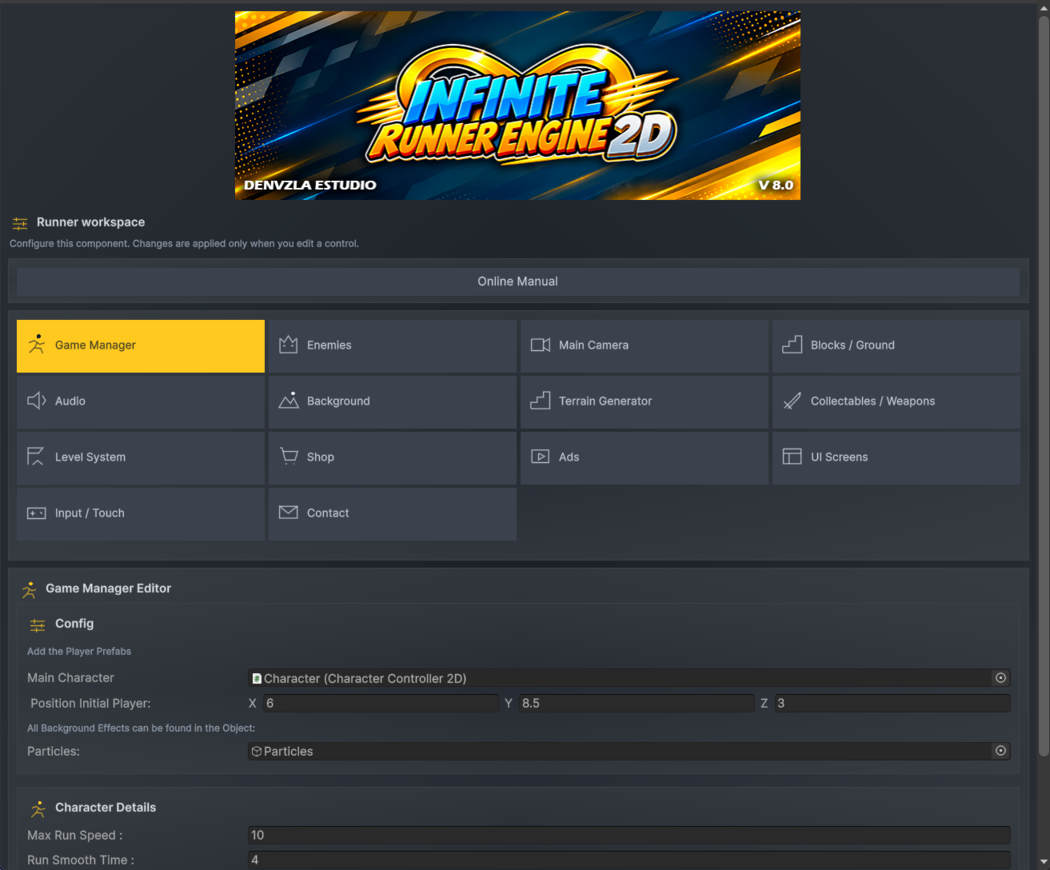Click the 'Add the Player Prefabs' text
Image resolution: width=1050 pixels, height=870 pixels.
coord(79,651)
